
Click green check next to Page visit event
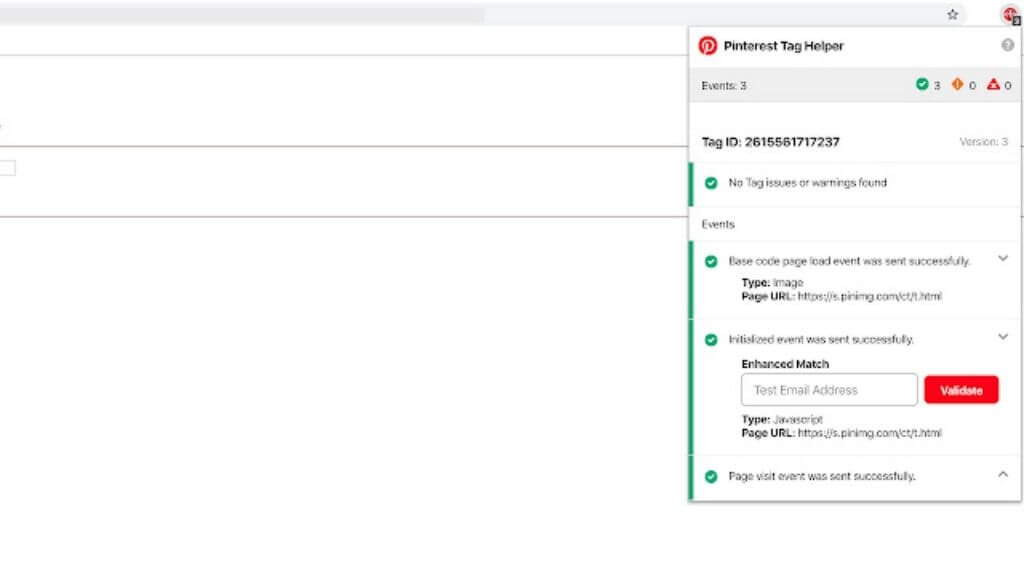[711, 477]
